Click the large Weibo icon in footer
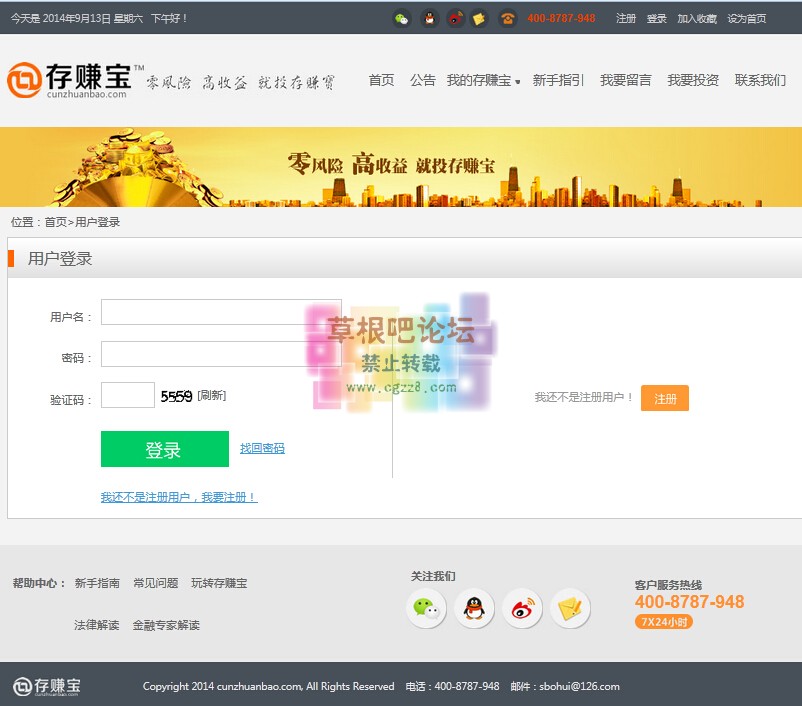 click(x=522, y=608)
